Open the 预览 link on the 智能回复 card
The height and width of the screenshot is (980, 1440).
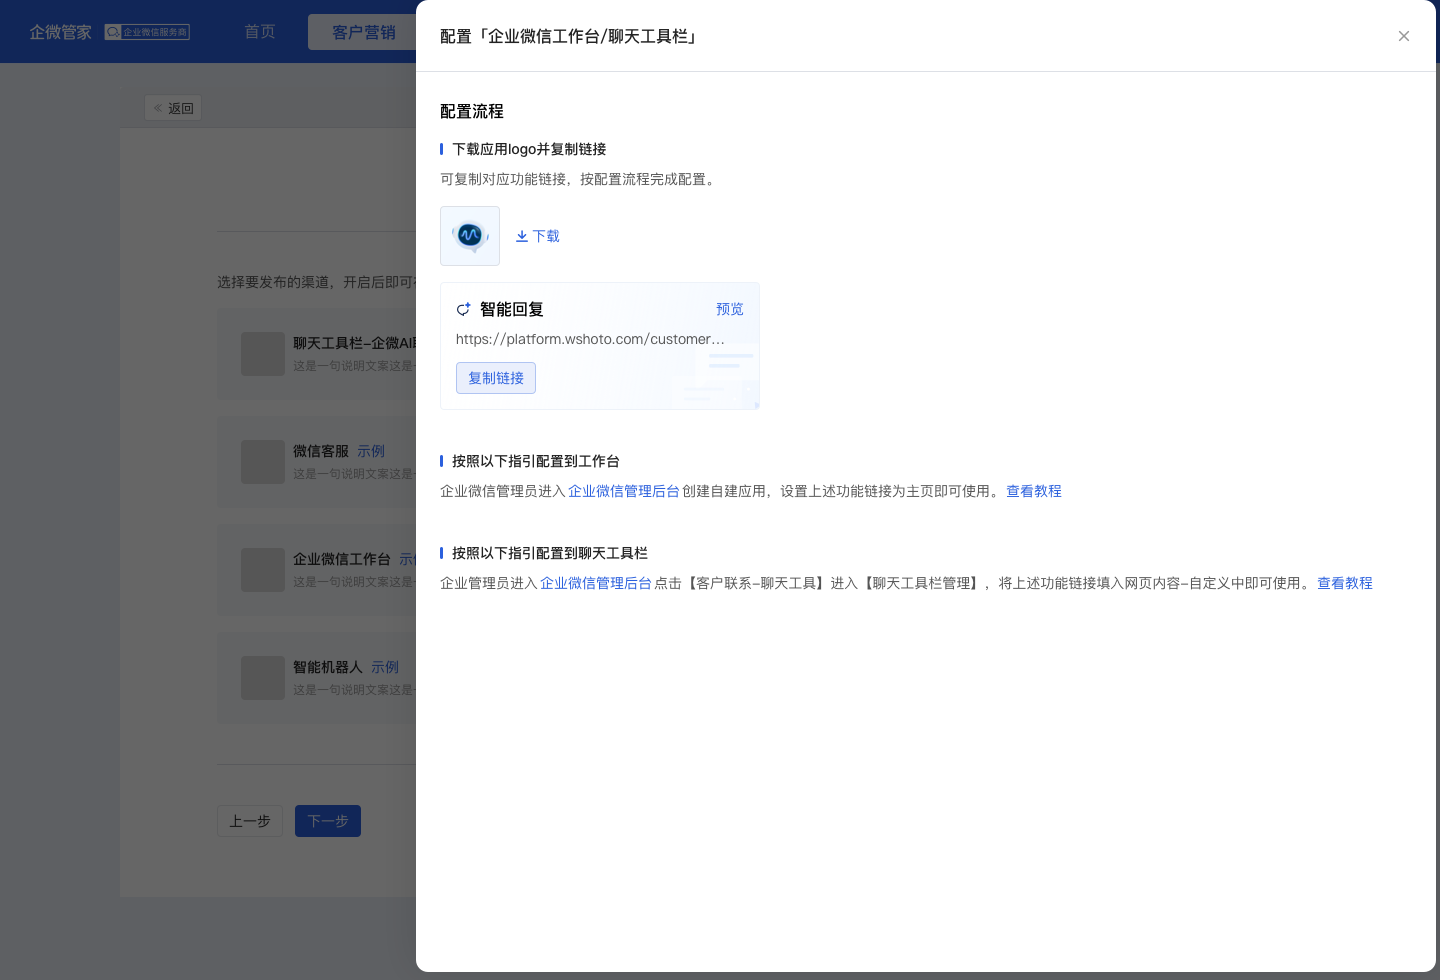click(x=730, y=309)
